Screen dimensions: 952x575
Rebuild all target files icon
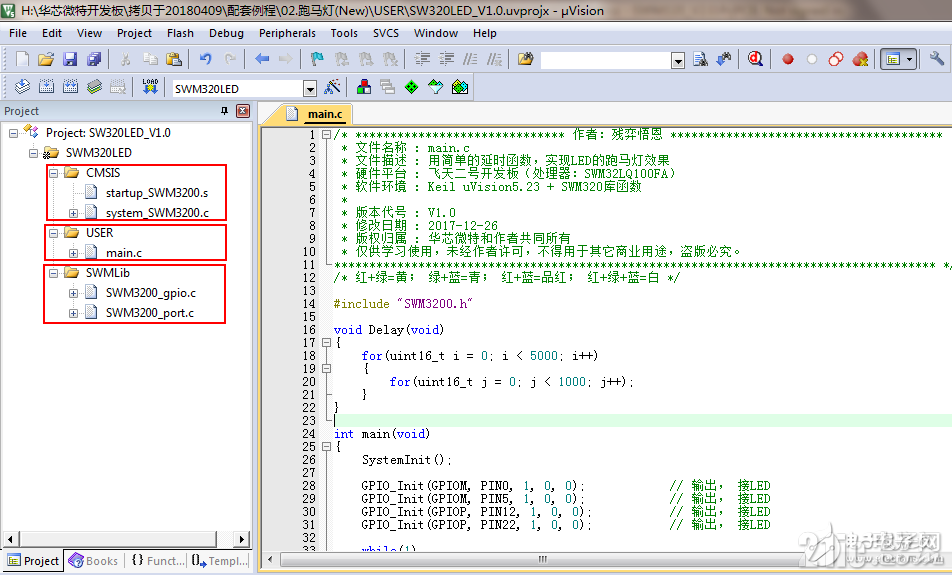point(70,87)
